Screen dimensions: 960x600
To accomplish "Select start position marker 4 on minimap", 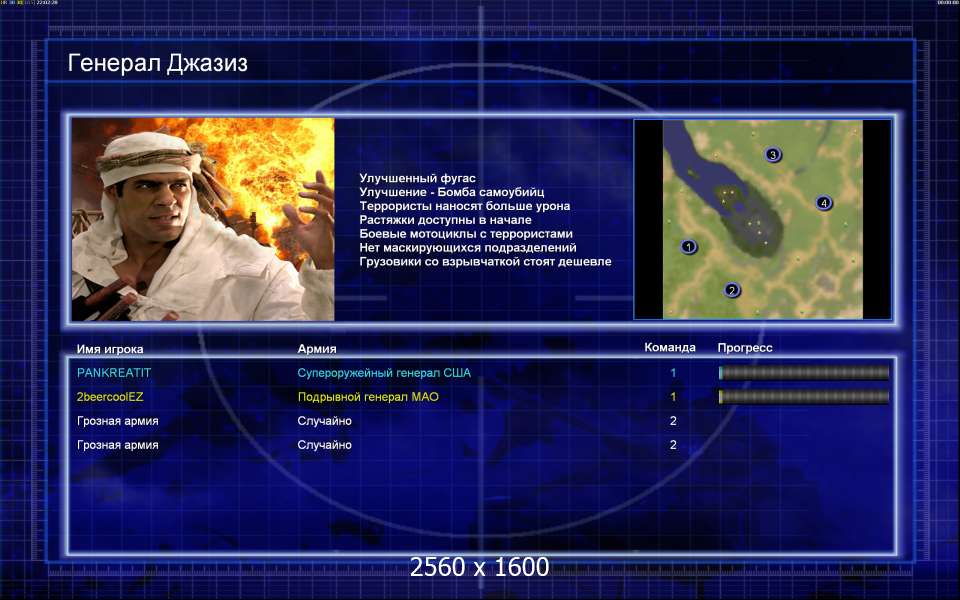I will coord(823,203).
